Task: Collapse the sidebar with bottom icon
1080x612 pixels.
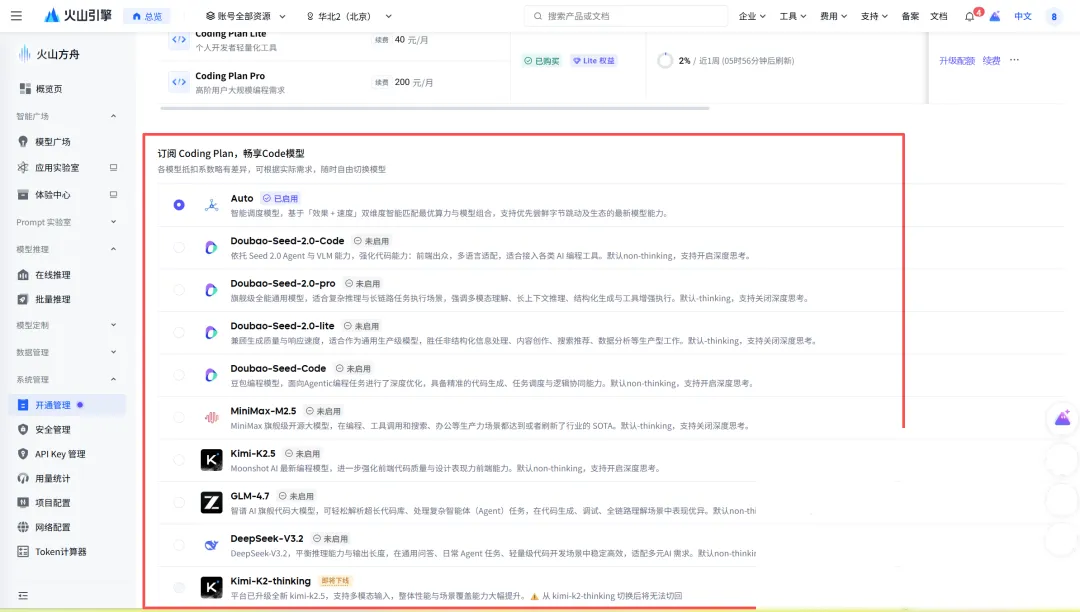Action: click(23, 595)
